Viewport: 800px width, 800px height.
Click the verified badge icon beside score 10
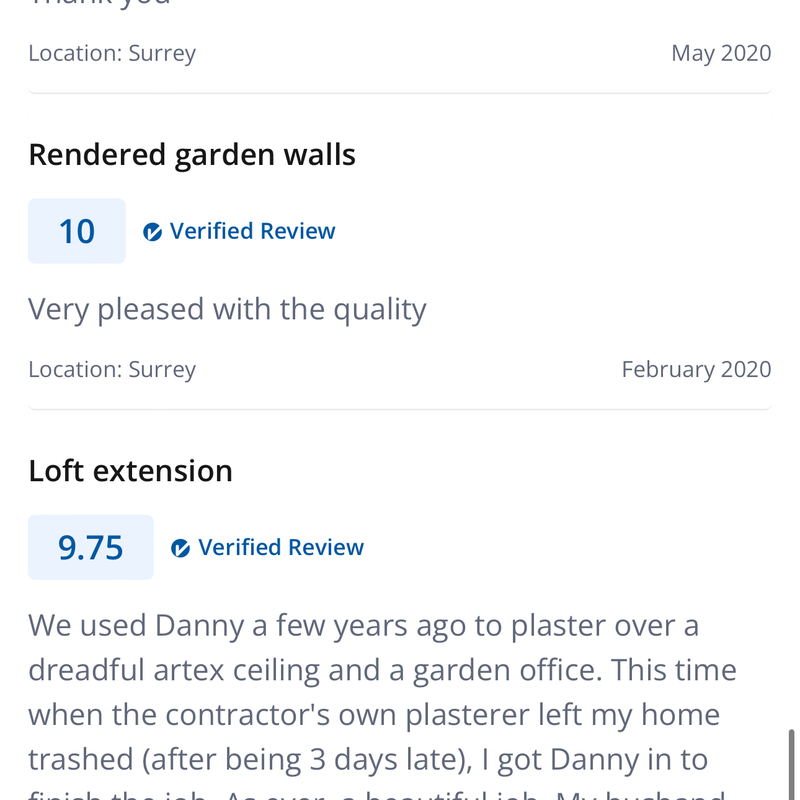[x=153, y=232]
